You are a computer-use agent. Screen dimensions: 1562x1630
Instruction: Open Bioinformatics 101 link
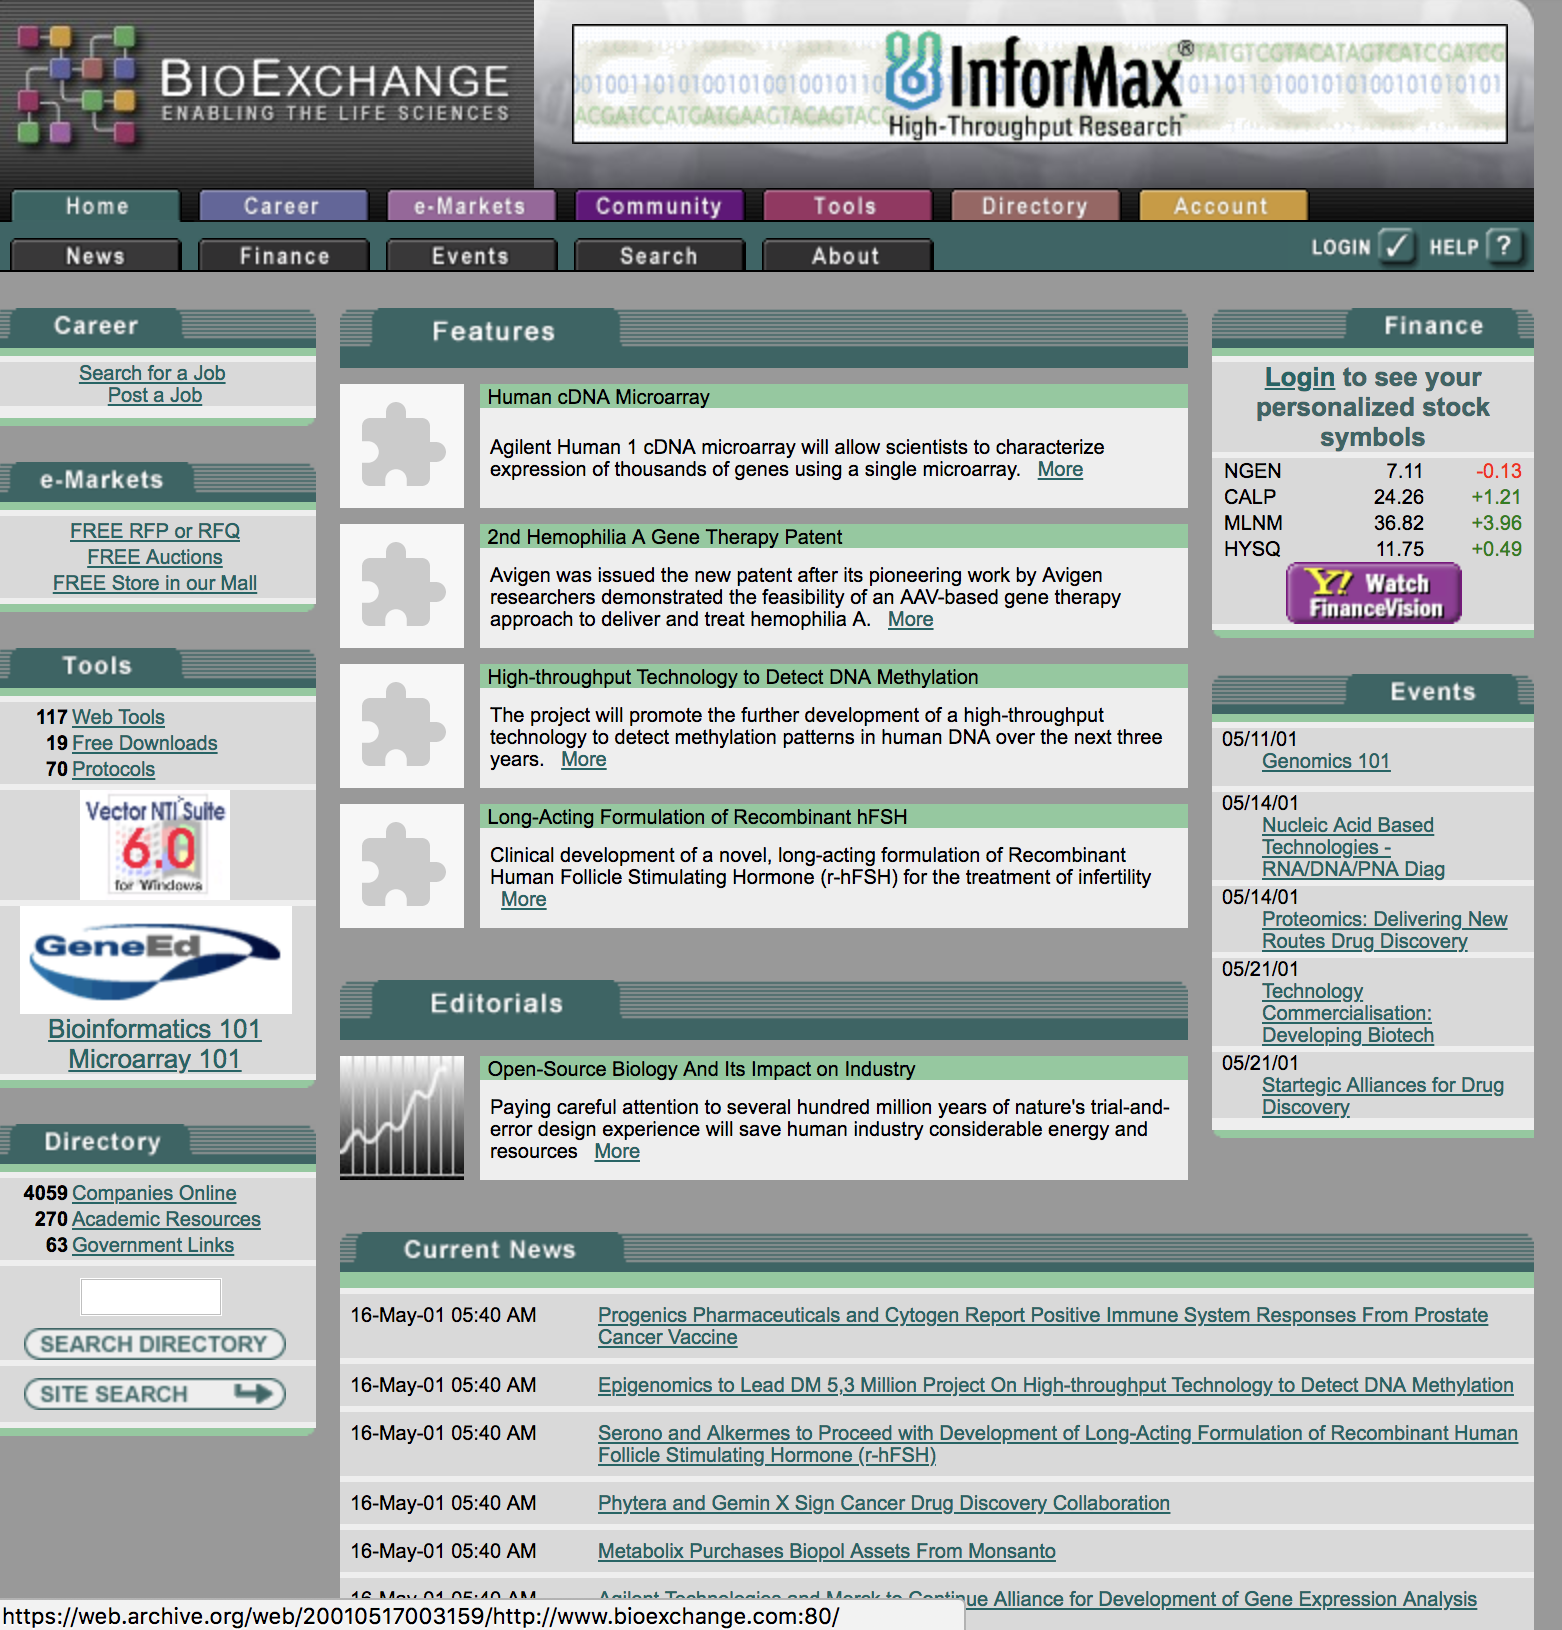tap(155, 1029)
